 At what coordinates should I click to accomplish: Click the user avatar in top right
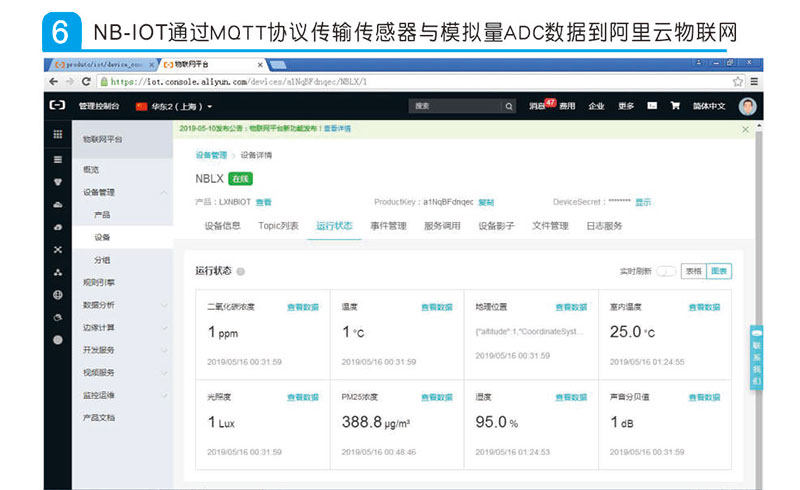click(747, 106)
